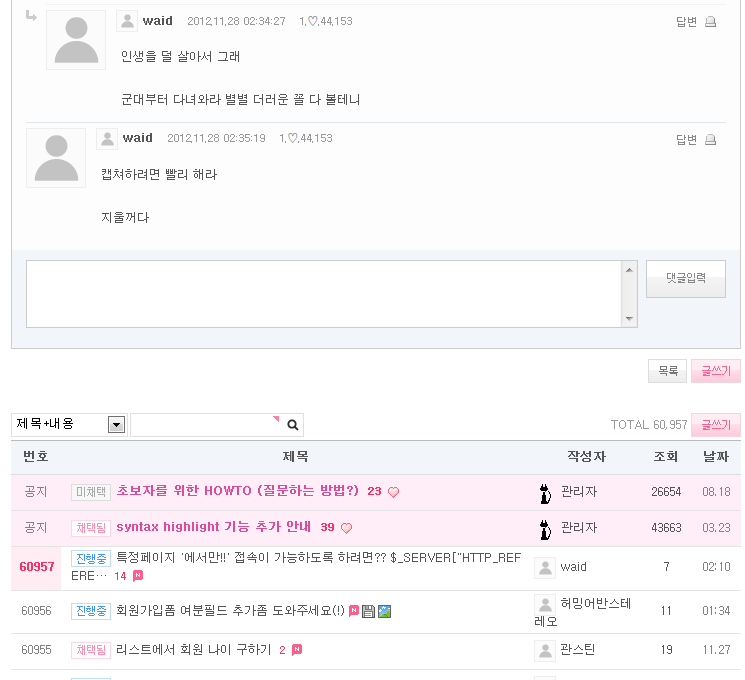Click the search magnifier icon
745x680 pixels.
(293, 425)
